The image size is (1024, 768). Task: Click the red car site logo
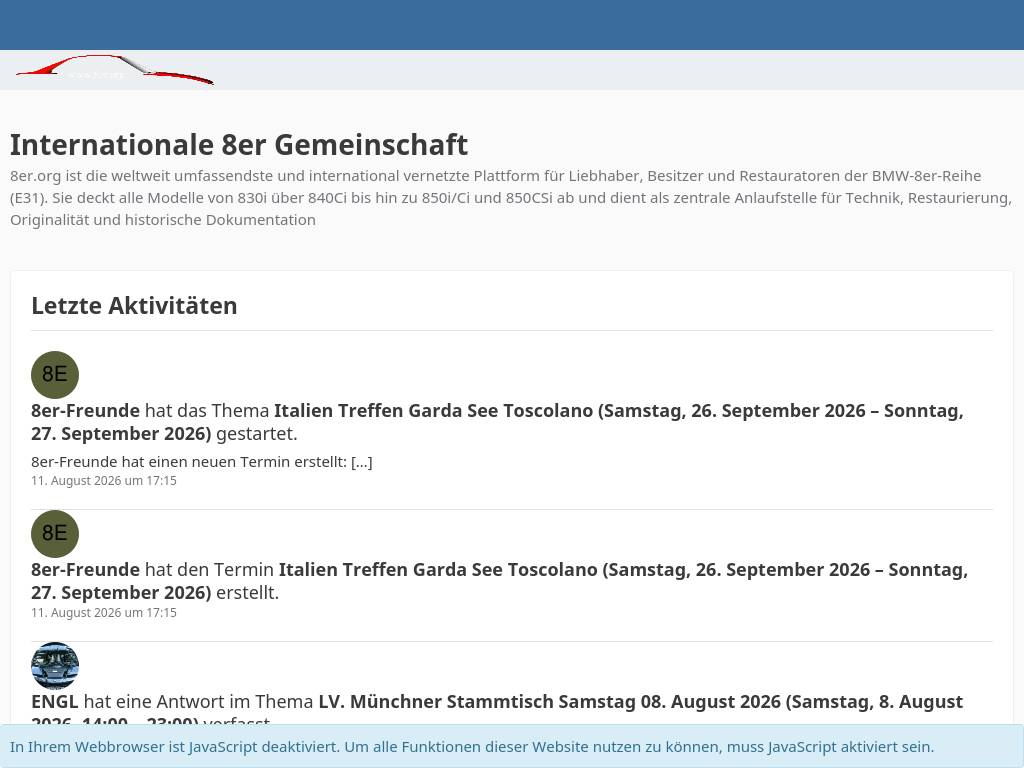coord(115,69)
